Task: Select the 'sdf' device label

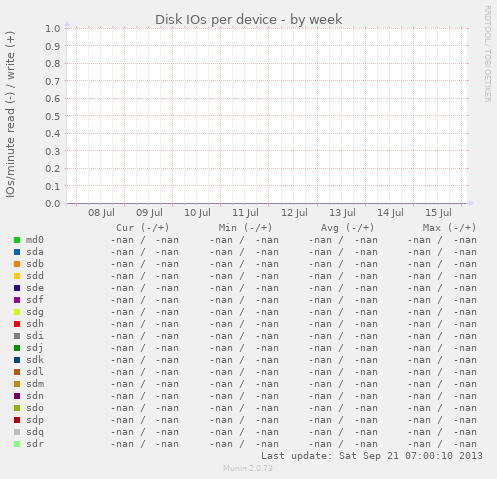Action: point(35,300)
